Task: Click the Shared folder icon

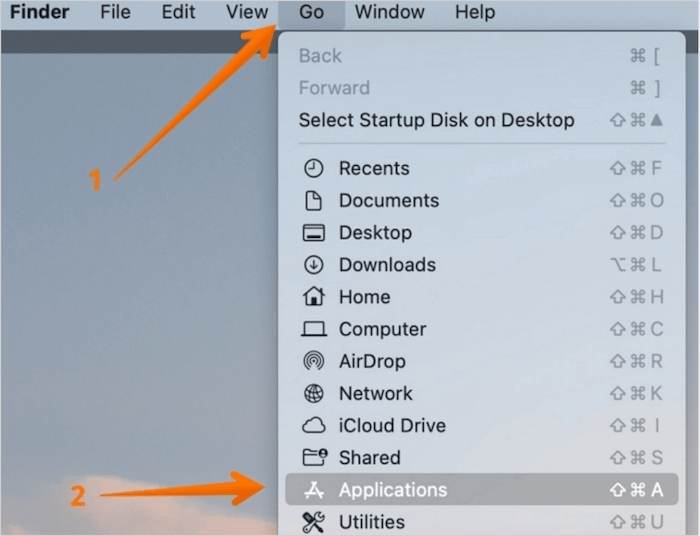Action: point(314,457)
